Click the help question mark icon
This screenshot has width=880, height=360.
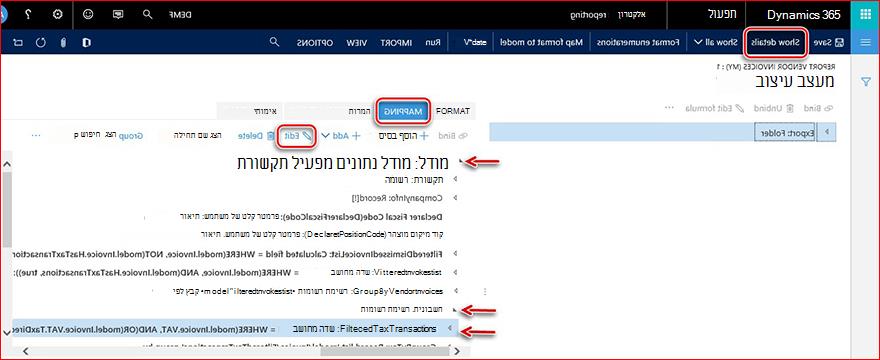(28, 15)
